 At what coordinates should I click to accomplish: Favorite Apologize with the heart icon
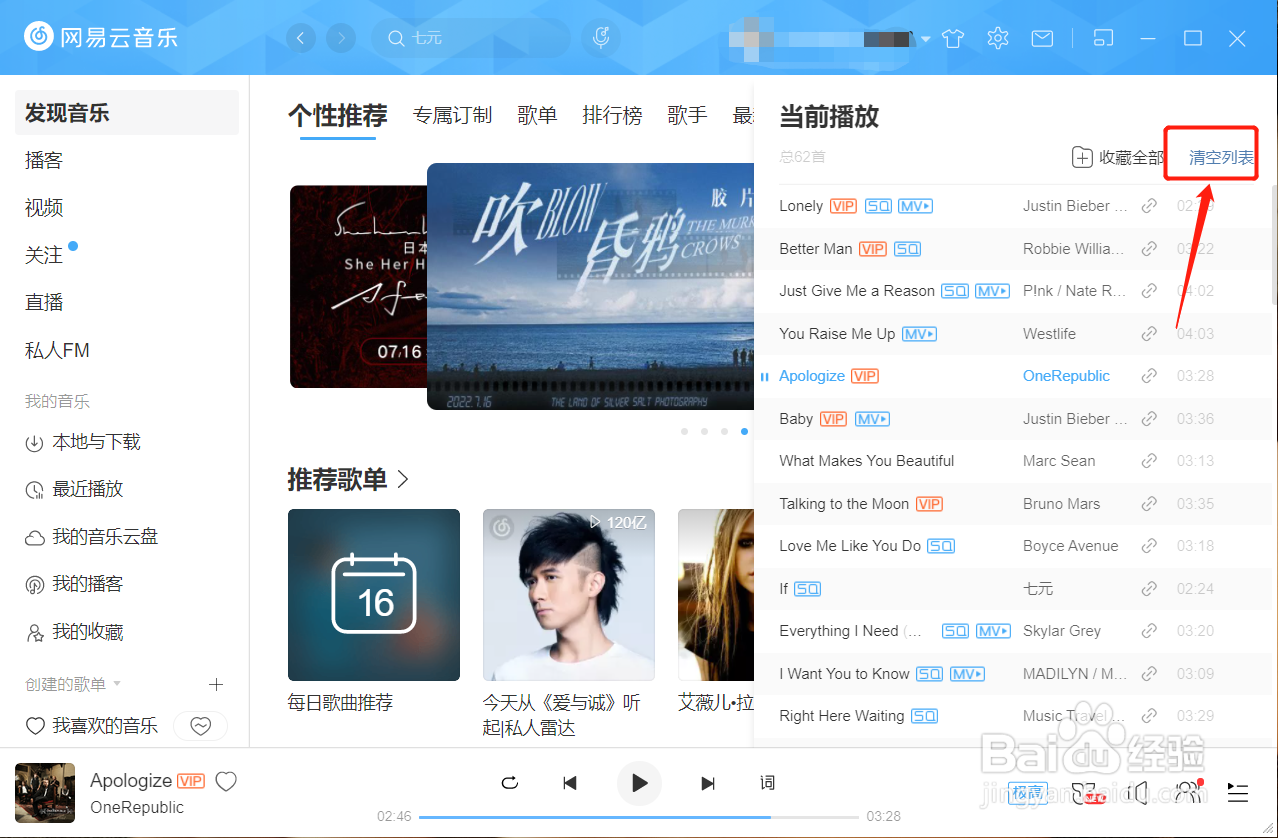click(226, 781)
